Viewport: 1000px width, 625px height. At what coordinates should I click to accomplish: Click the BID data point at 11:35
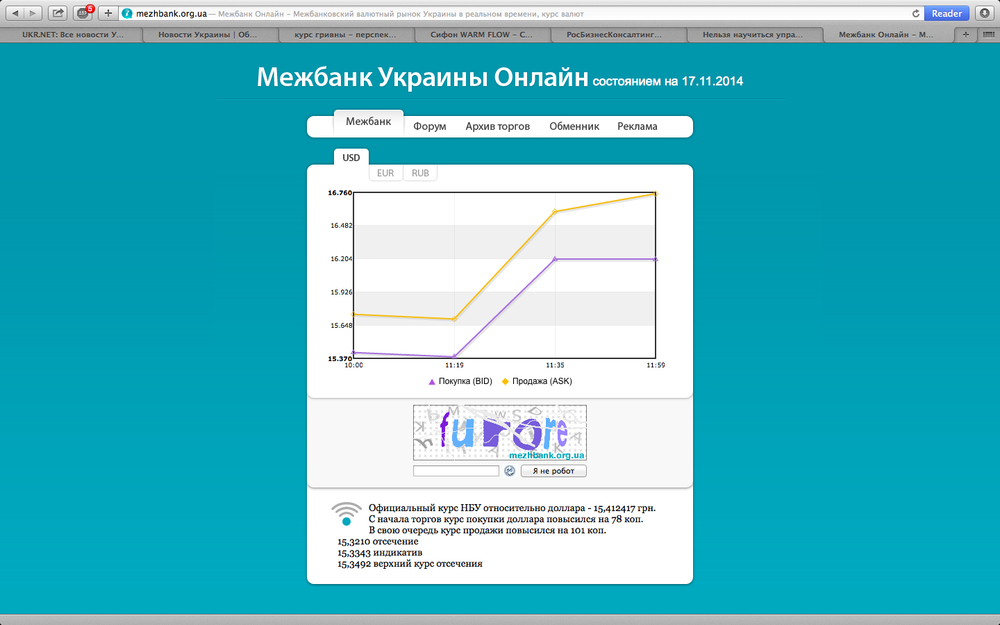[x=555, y=259]
